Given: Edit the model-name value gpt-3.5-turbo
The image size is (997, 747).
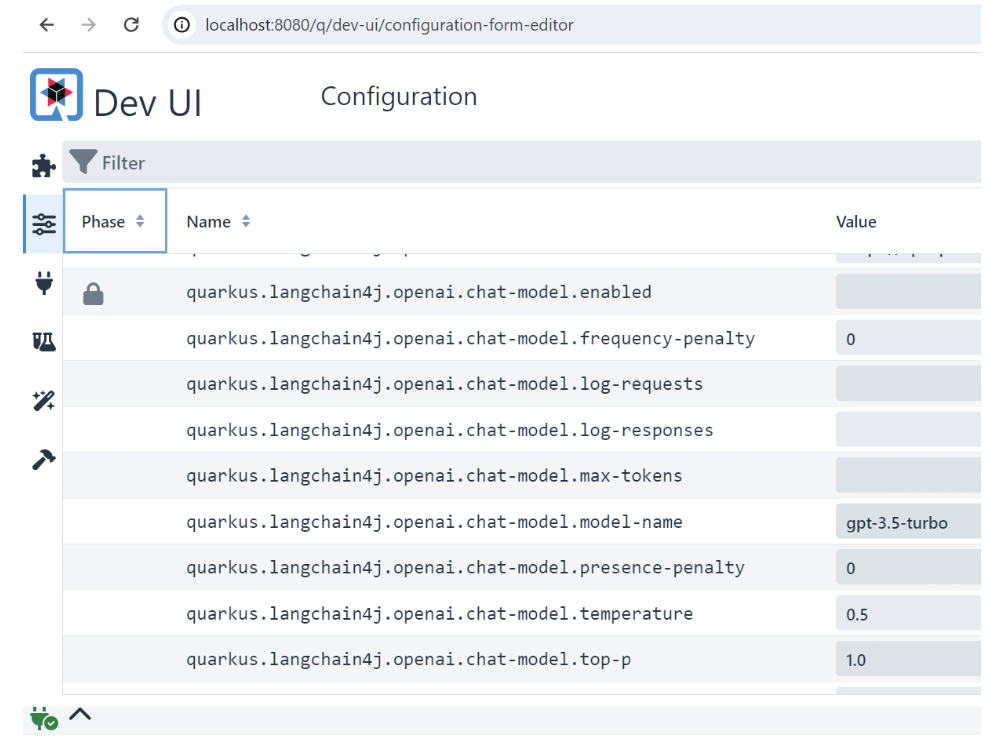Looking at the screenshot, I should point(906,522).
